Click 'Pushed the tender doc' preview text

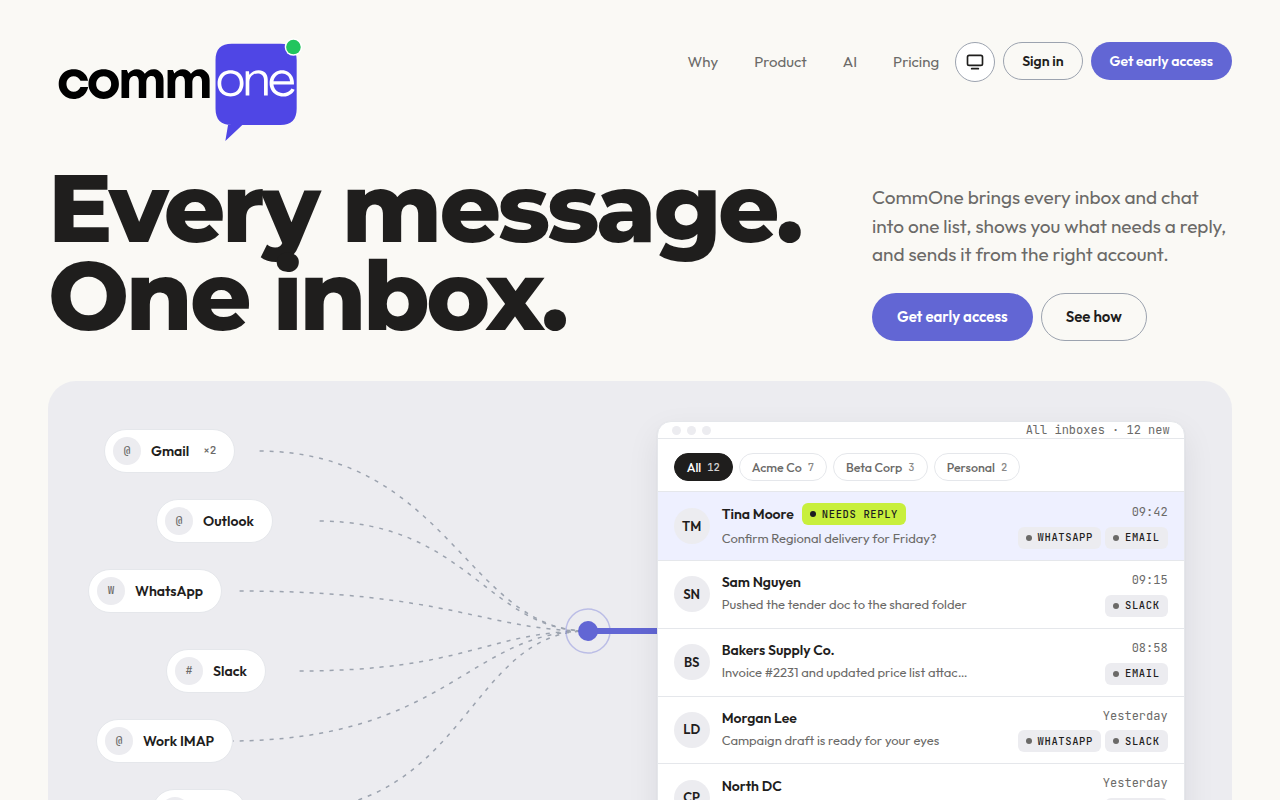pos(844,605)
